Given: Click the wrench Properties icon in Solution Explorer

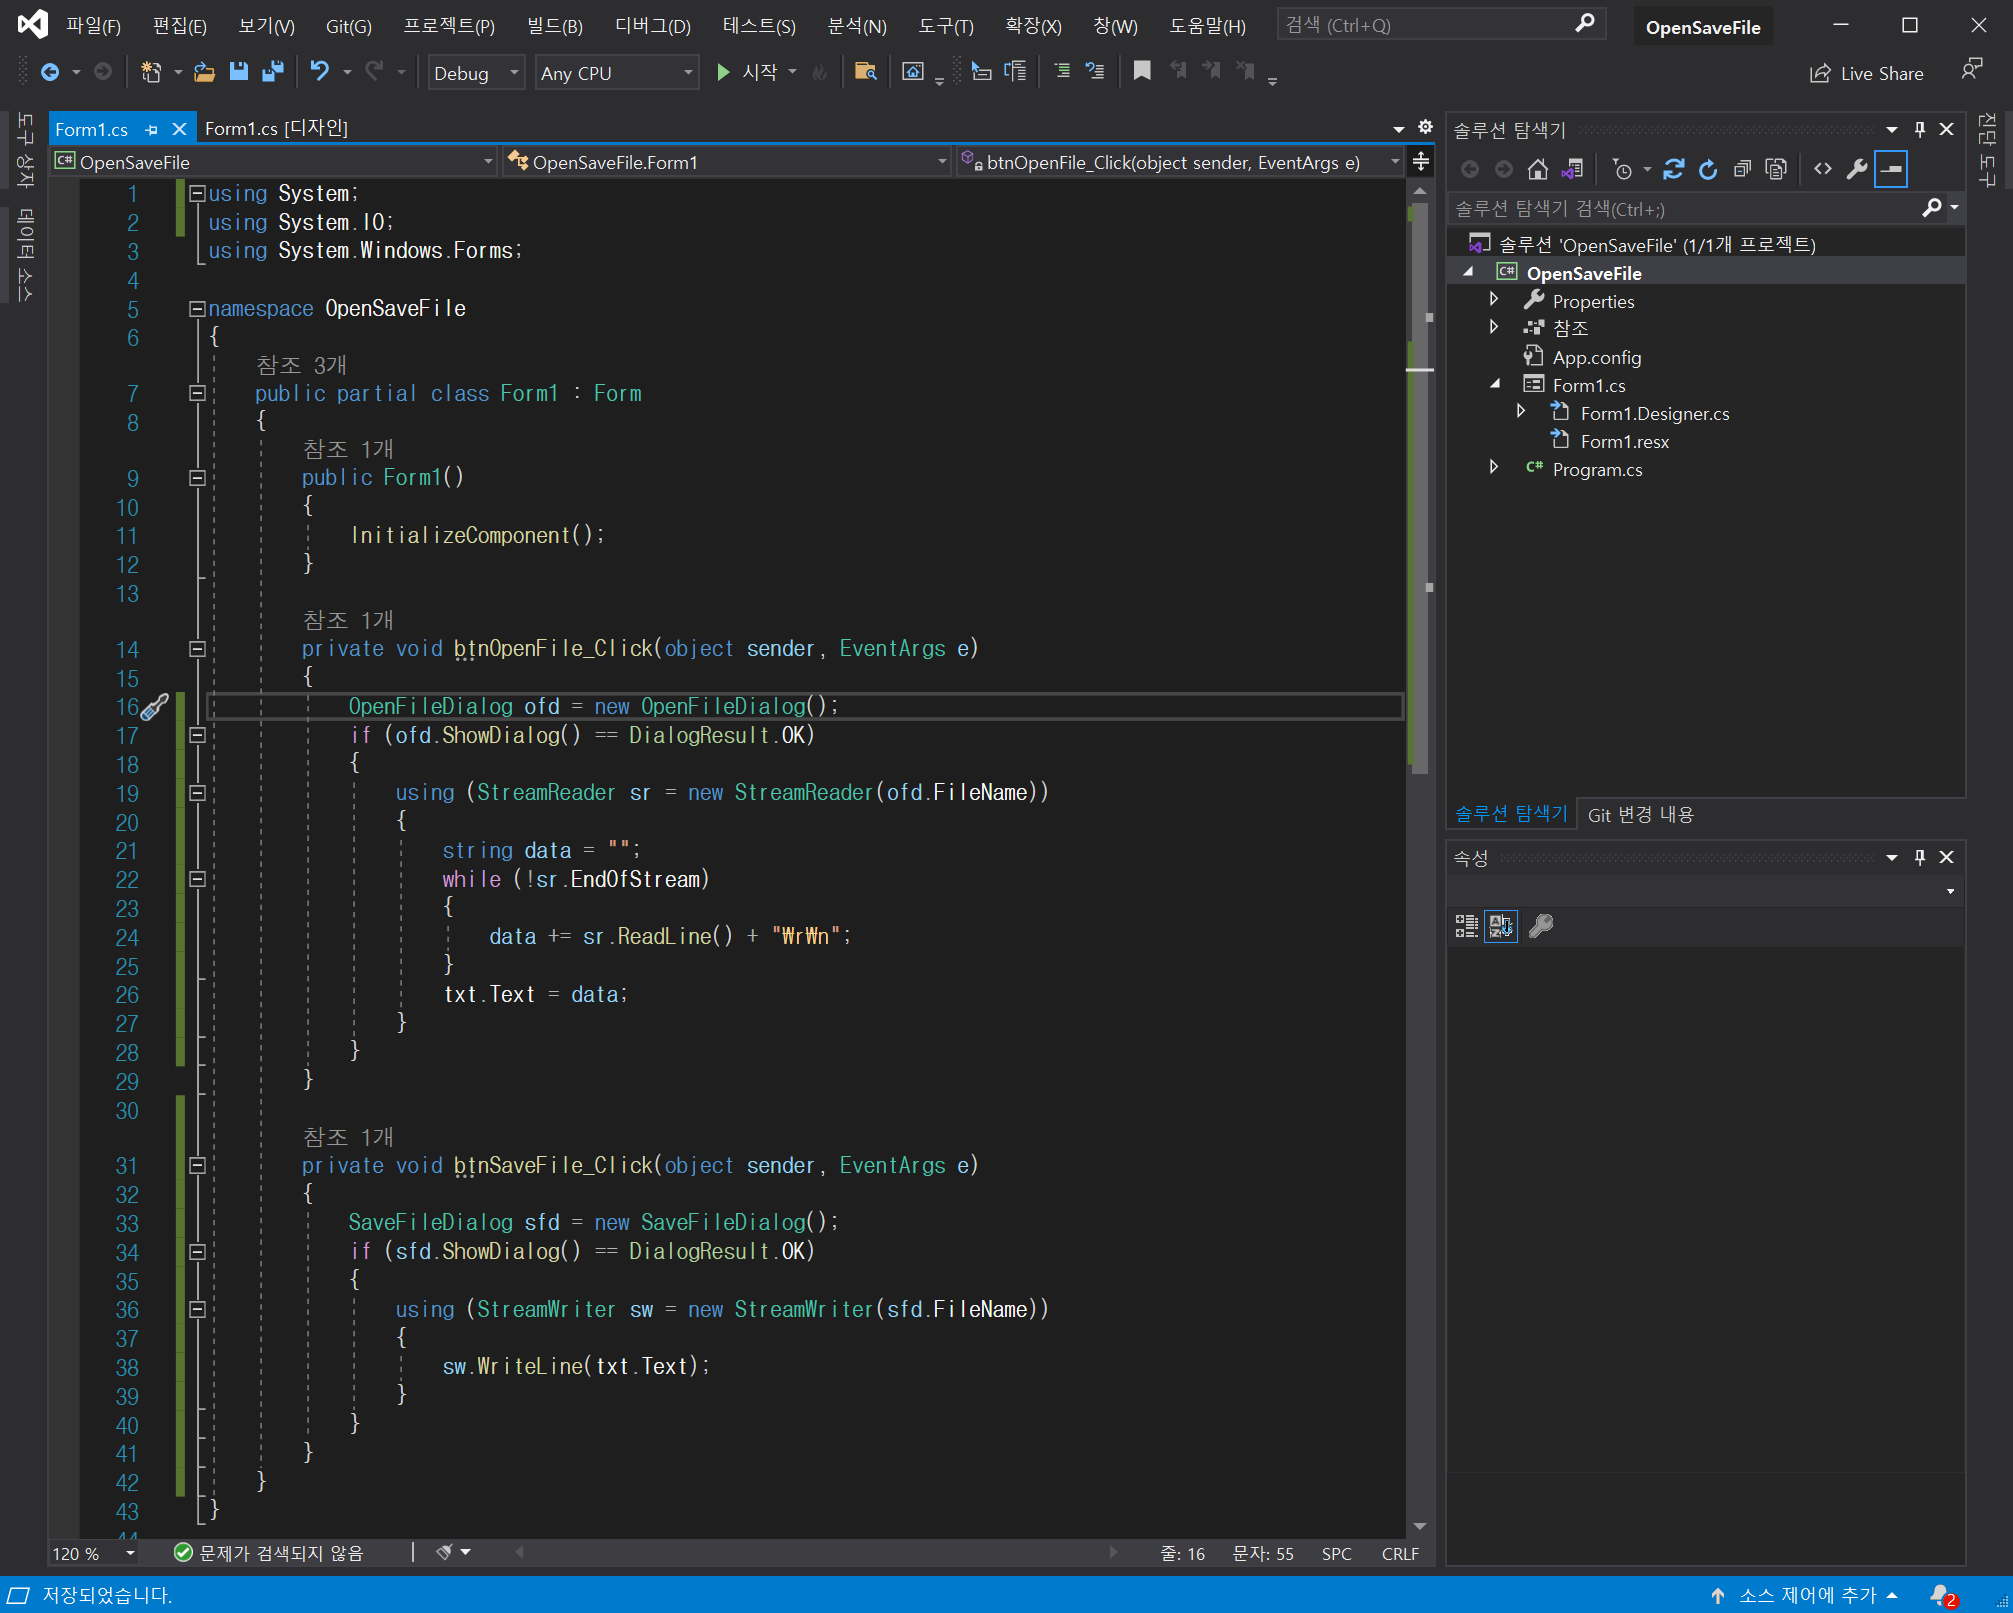Looking at the screenshot, I should point(1857,170).
